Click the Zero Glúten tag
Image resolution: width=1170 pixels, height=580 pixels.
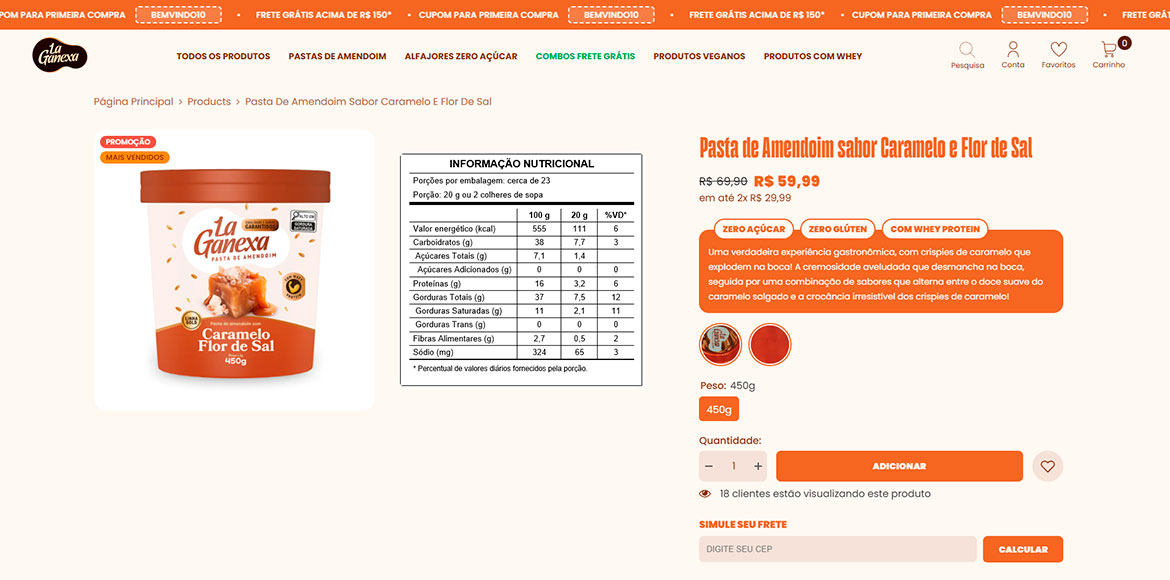pos(837,229)
